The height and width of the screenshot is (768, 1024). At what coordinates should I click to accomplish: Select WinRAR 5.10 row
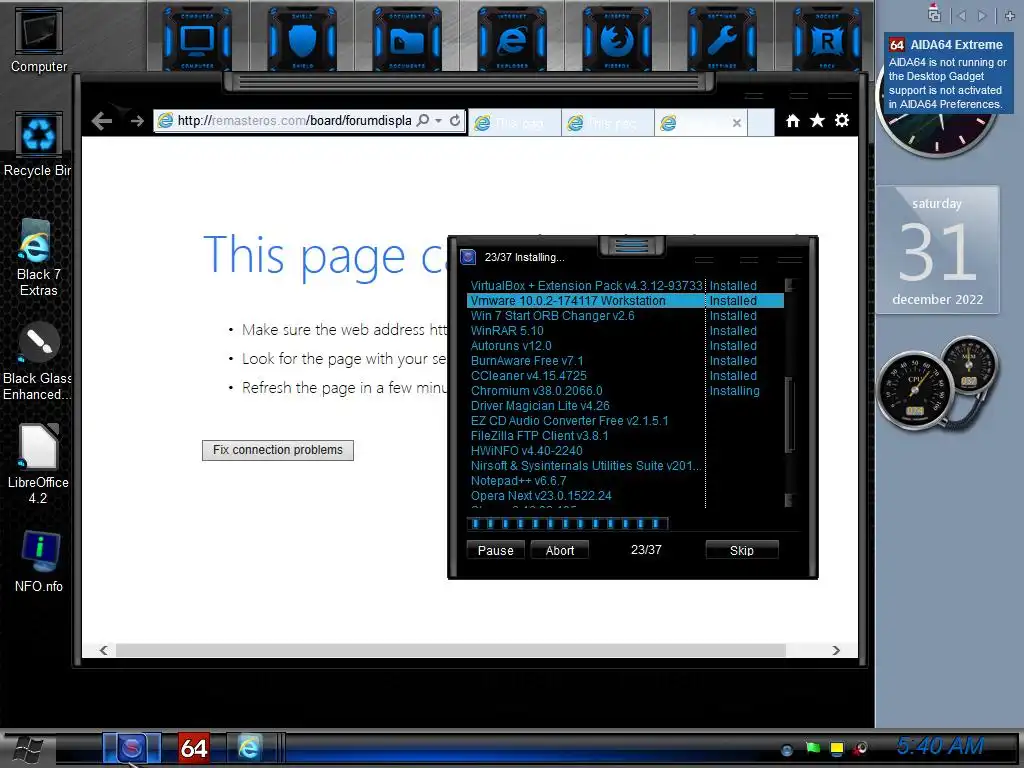(x=625, y=331)
